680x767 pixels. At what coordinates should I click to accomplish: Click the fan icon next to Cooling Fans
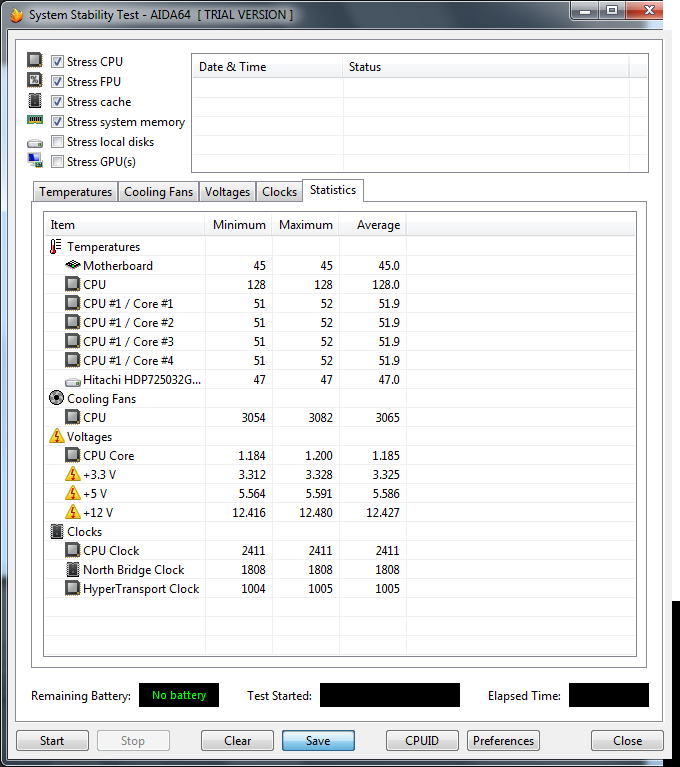tap(56, 399)
